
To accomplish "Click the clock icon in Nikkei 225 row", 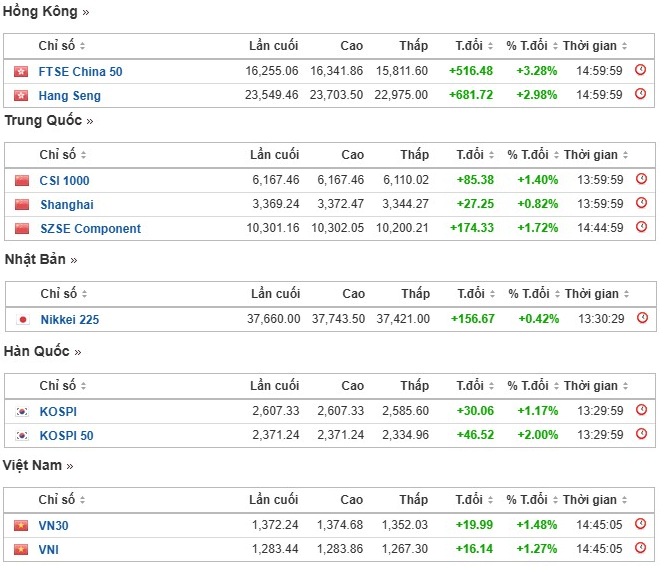I will click(x=643, y=319).
